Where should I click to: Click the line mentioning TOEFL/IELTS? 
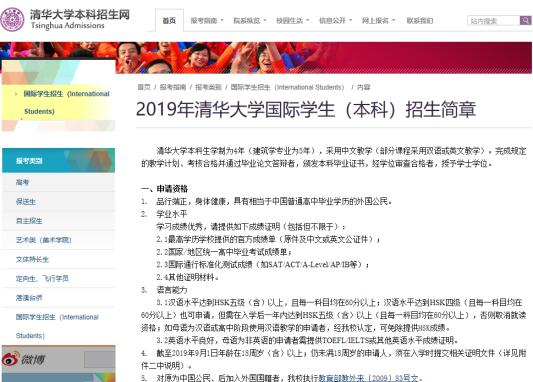[x=307, y=340]
